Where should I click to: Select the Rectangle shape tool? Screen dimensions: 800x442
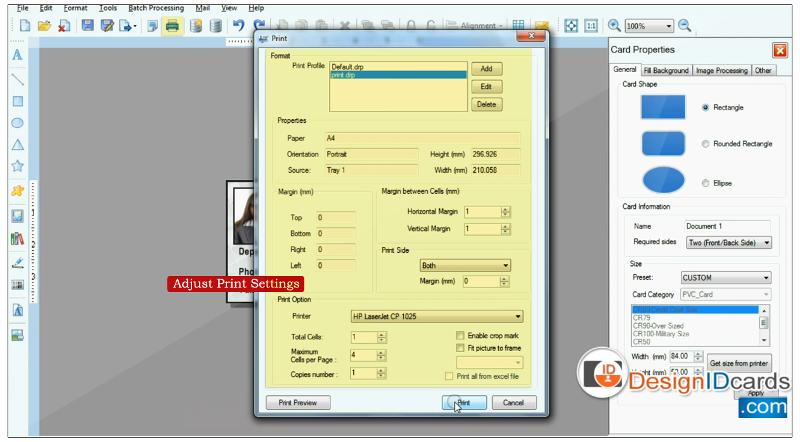(x=17, y=101)
